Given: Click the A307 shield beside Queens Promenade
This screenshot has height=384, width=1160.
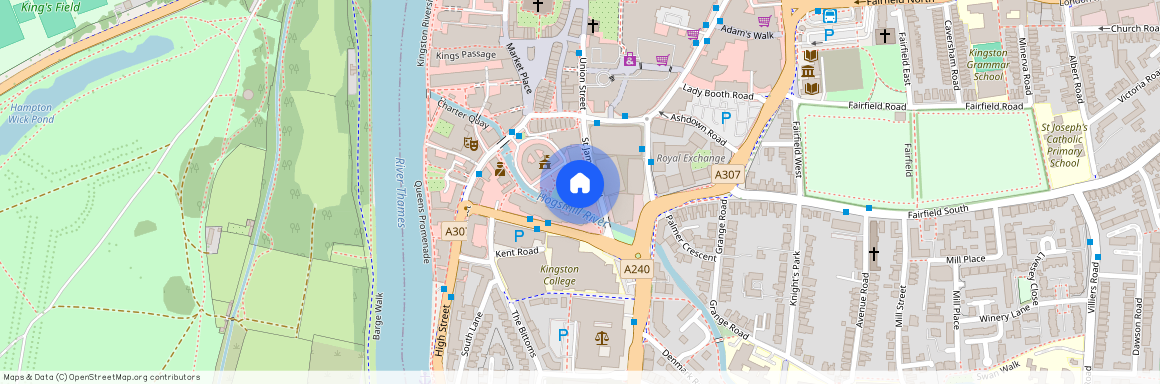Looking at the screenshot, I should click(x=455, y=232).
